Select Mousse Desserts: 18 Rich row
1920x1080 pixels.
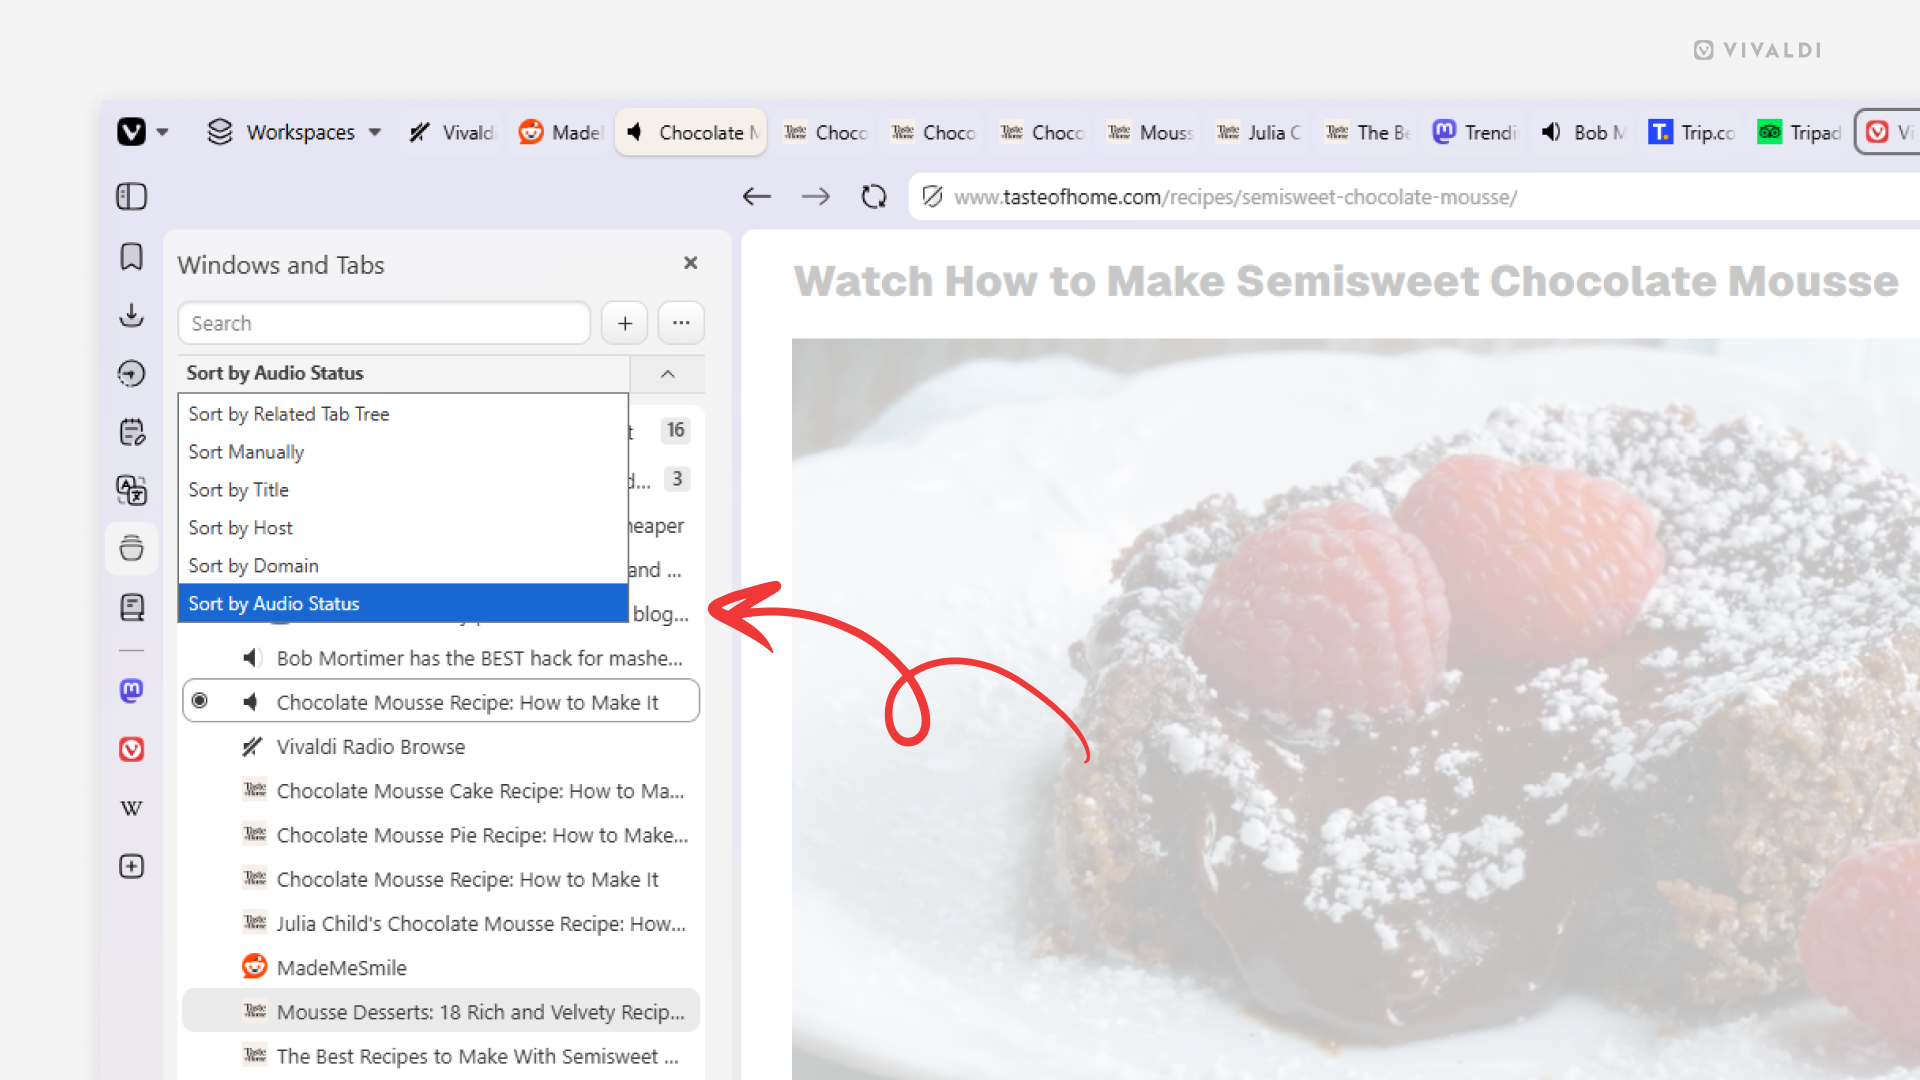(x=441, y=1012)
